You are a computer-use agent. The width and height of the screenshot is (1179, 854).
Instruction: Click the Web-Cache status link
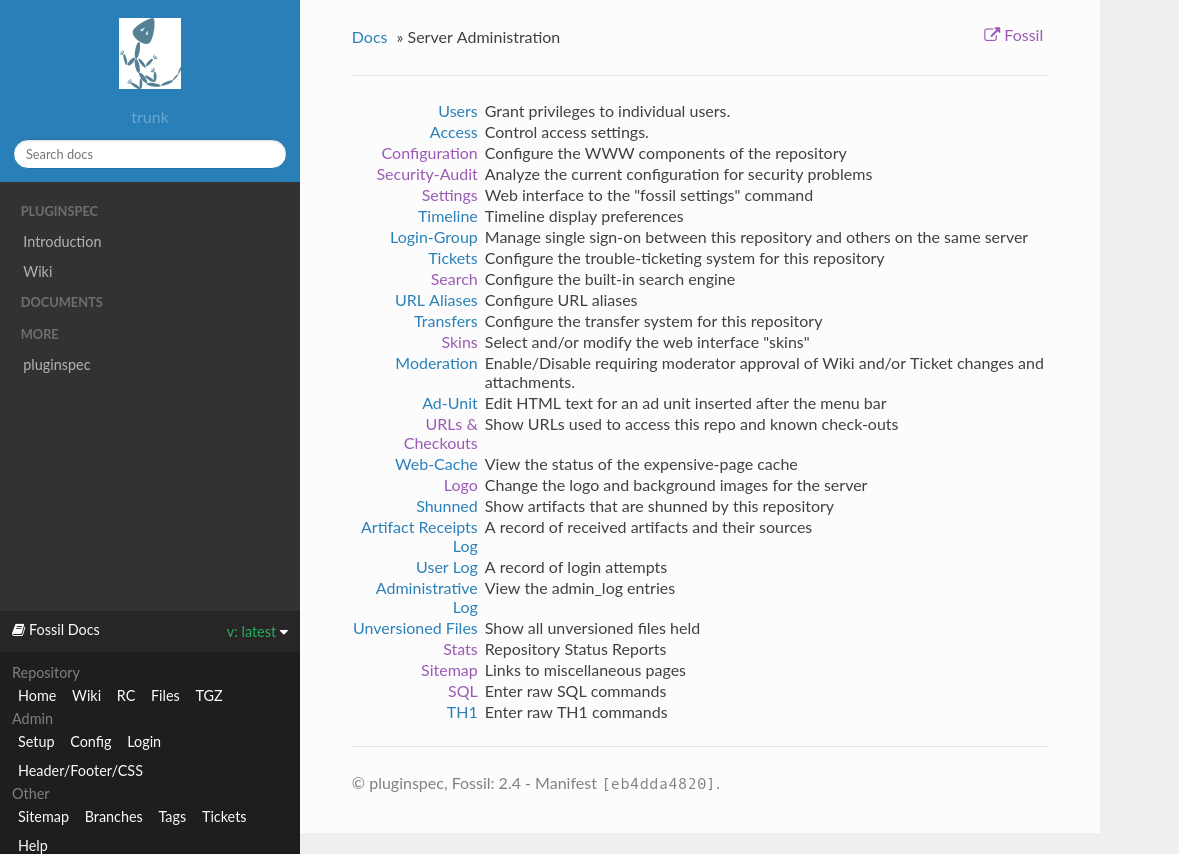436,465
